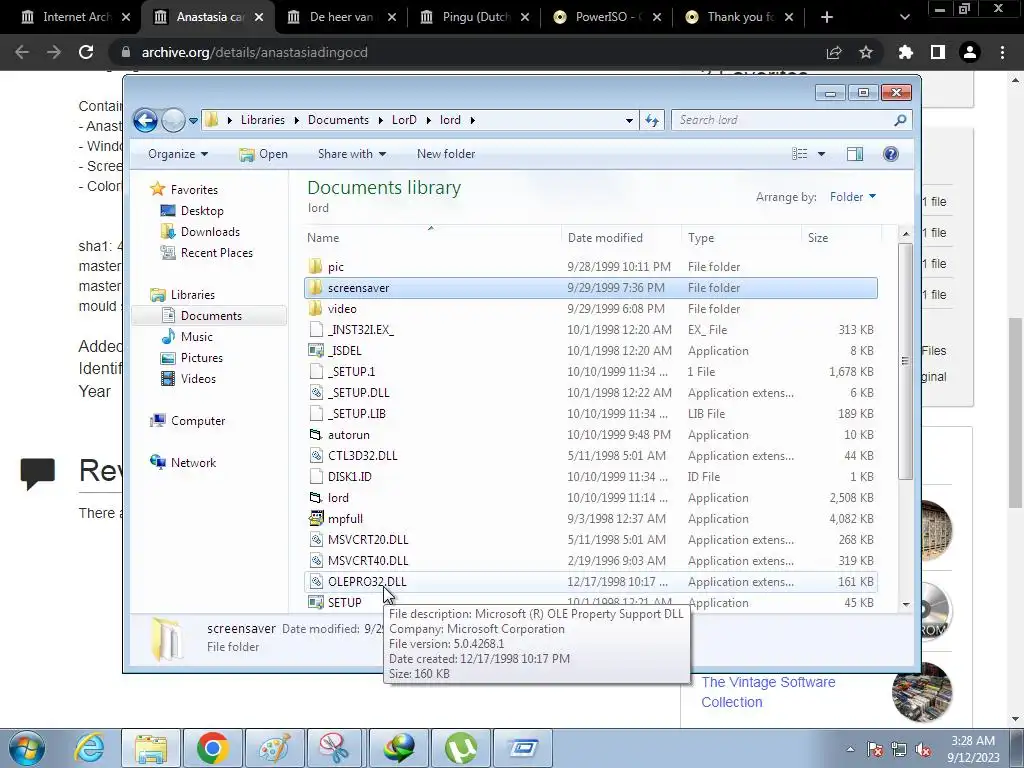Switch to the De heer van browser tab

341,17
